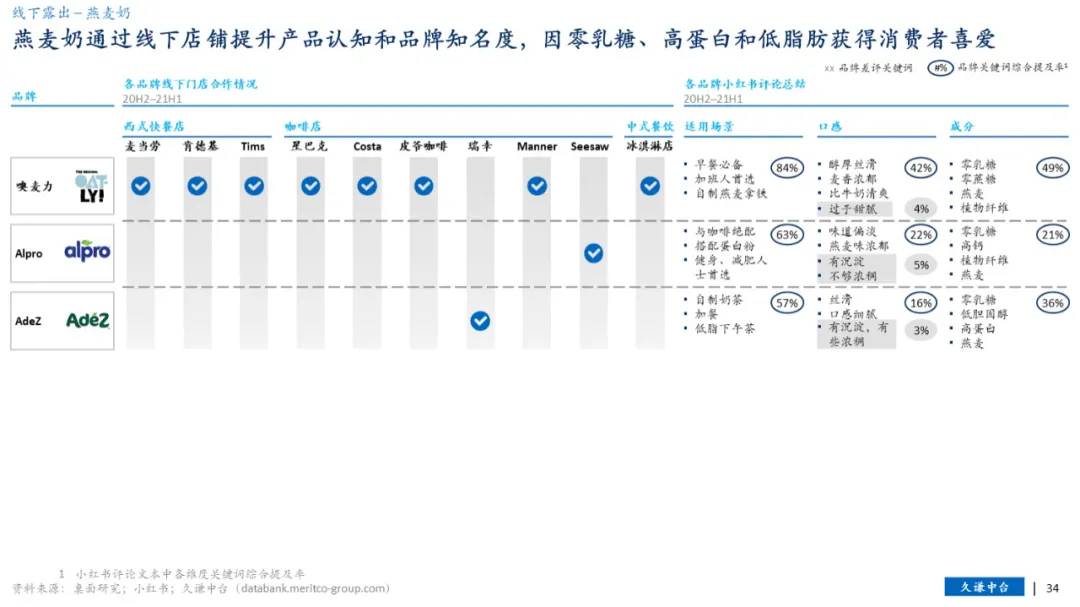Click the 63% badge for Alpro
1080x607 pixels.
[787, 235]
